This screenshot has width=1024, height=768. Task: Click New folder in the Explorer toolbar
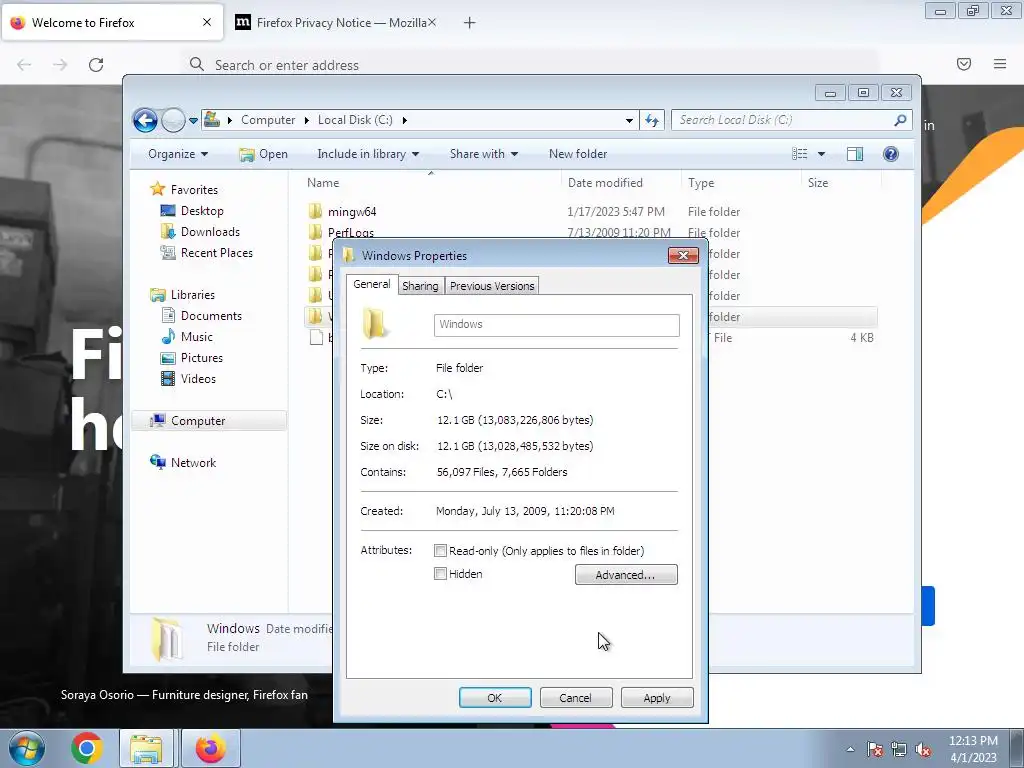(578, 154)
